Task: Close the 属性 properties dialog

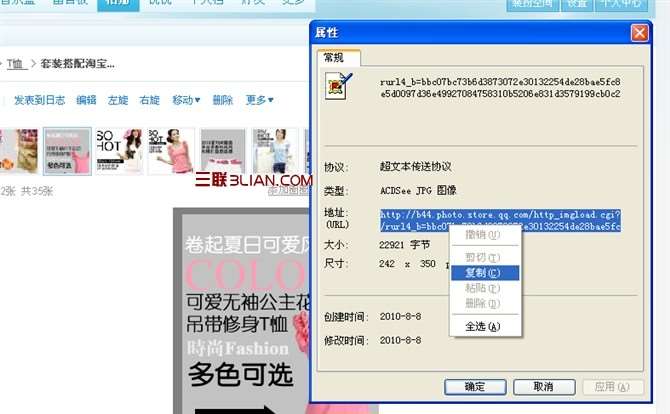Action: (639, 32)
